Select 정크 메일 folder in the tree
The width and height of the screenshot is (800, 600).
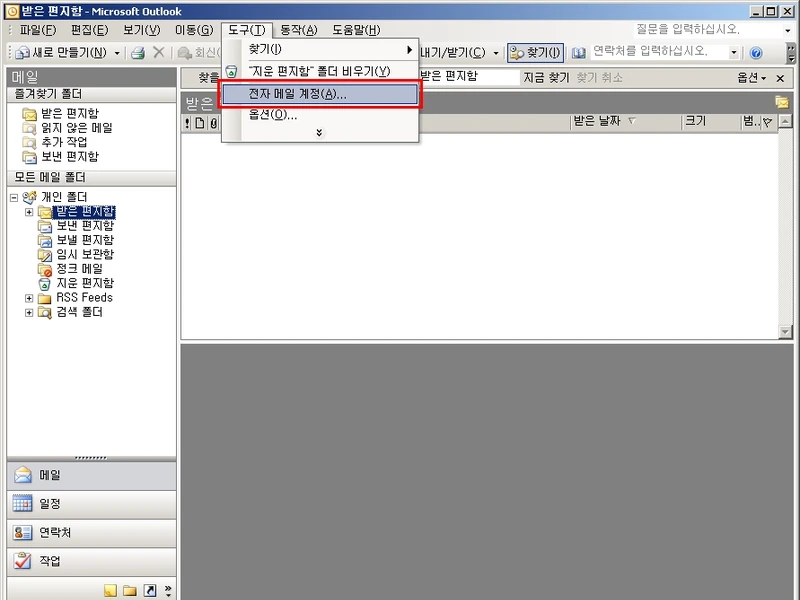click(x=79, y=269)
